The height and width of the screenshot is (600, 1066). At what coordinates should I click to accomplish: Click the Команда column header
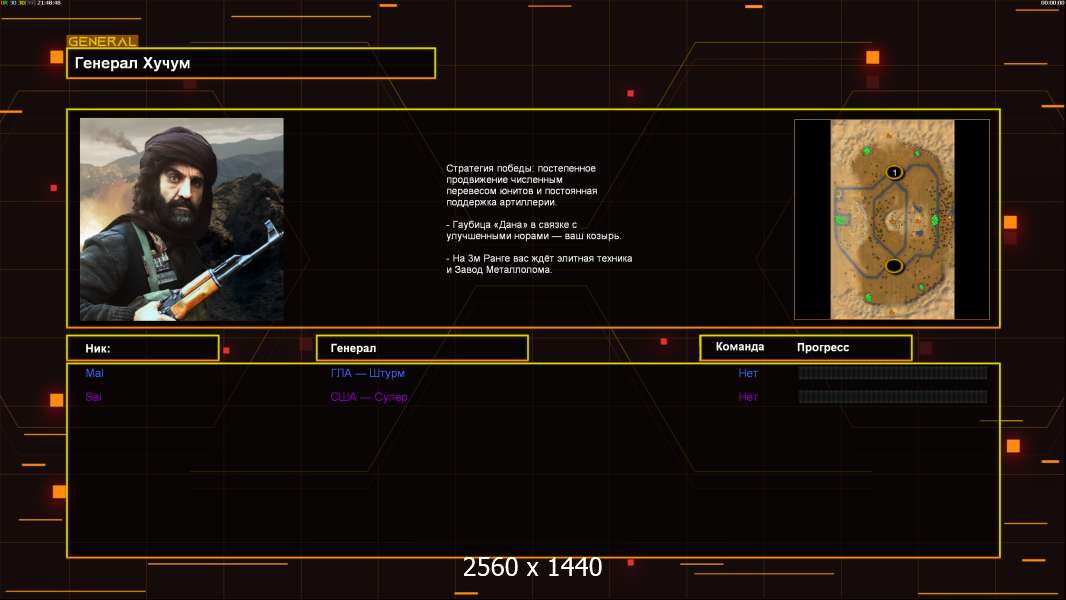click(x=740, y=347)
